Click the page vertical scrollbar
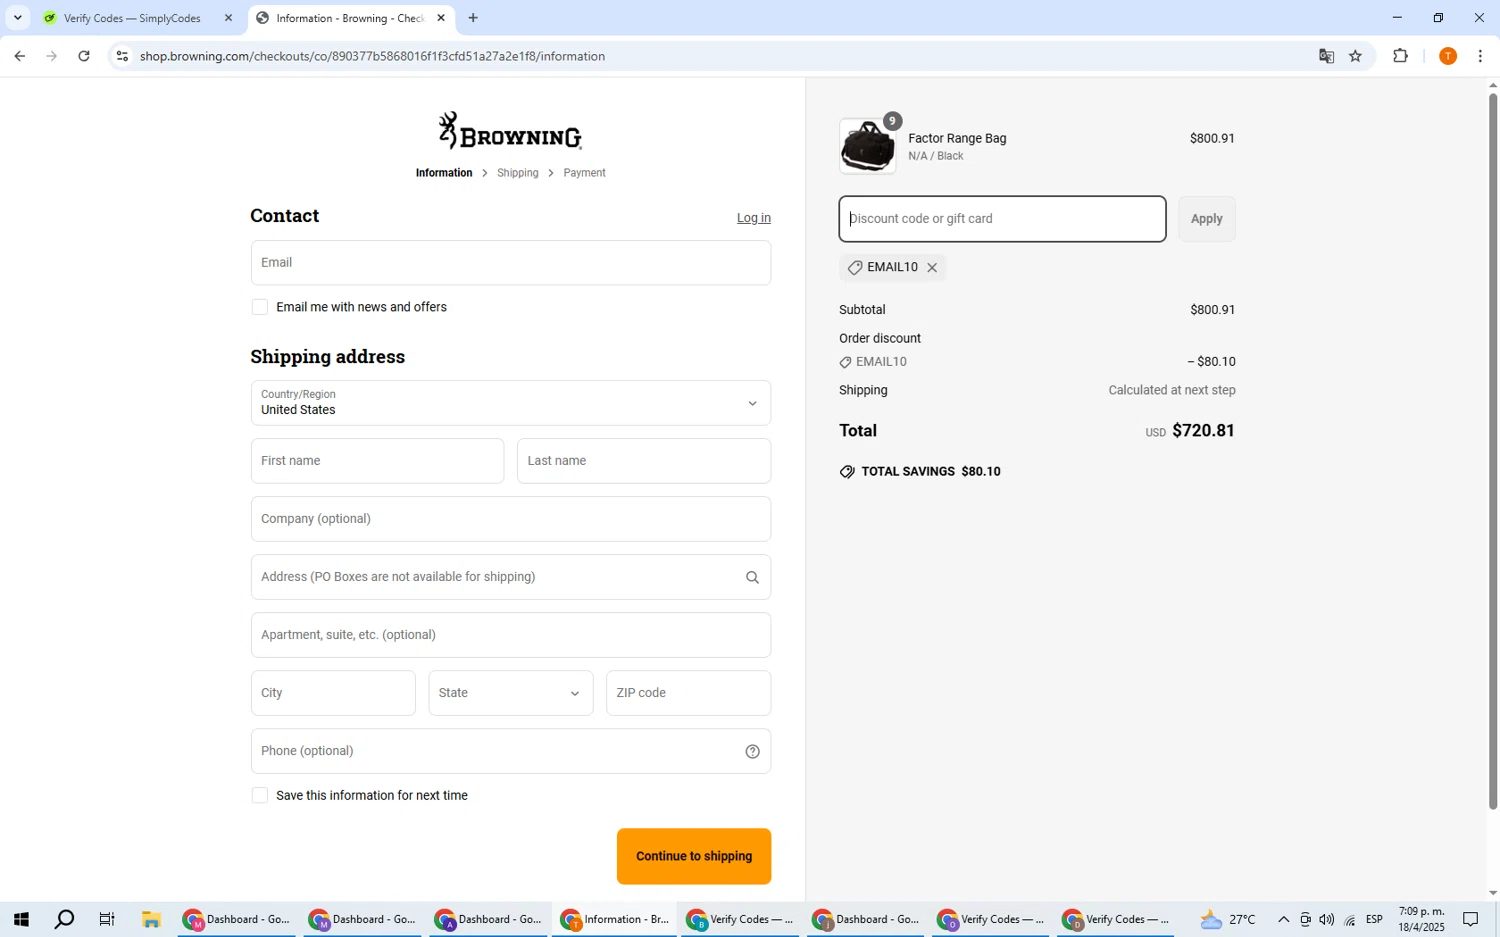The image size is (1500, 937). [x=1493, y=450]
